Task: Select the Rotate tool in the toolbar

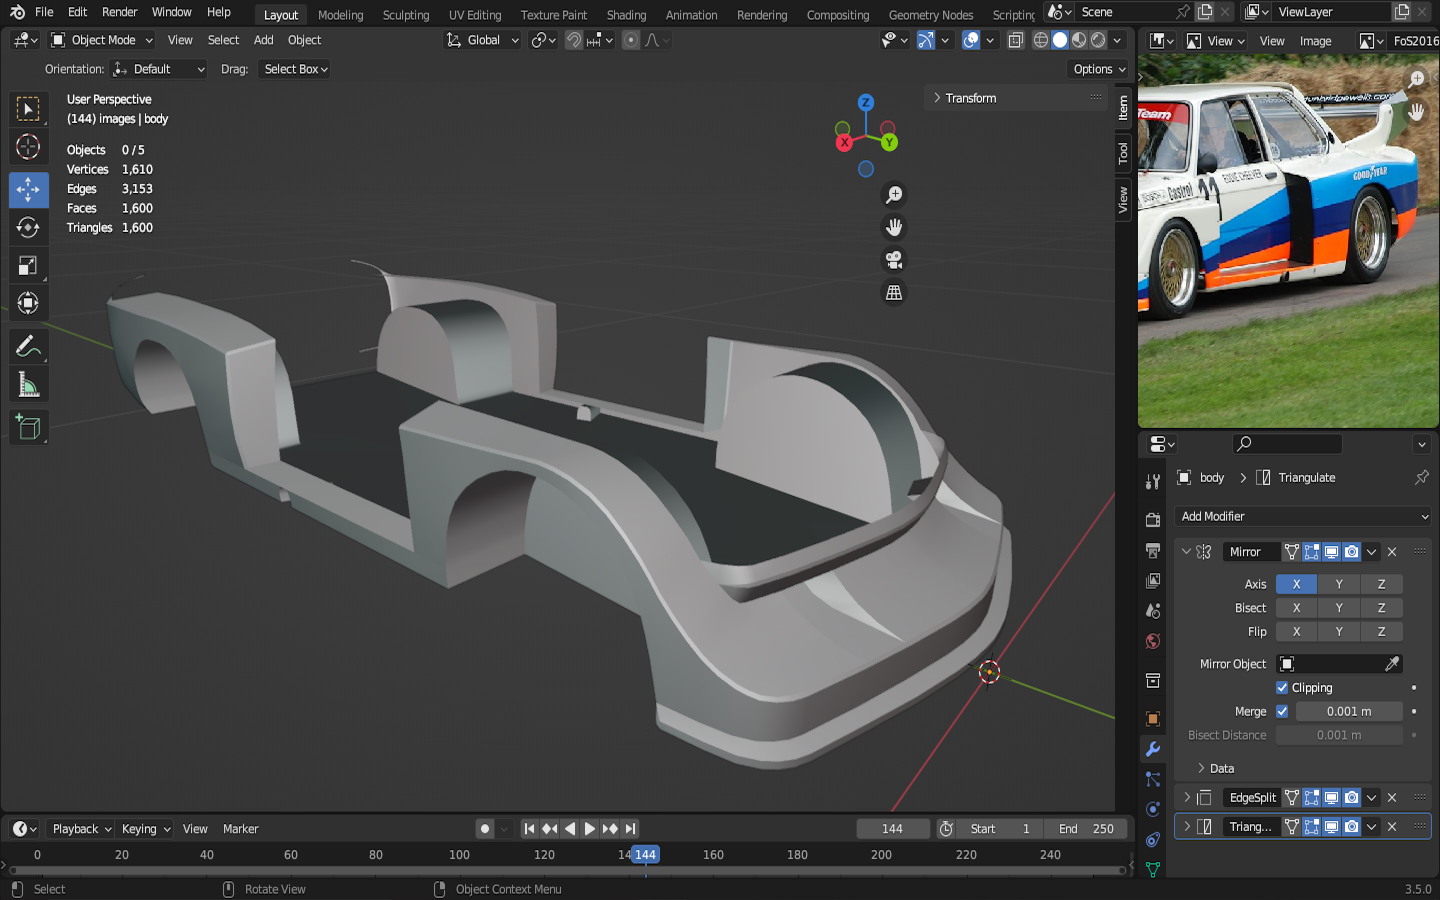Action: tap(28, 228)
